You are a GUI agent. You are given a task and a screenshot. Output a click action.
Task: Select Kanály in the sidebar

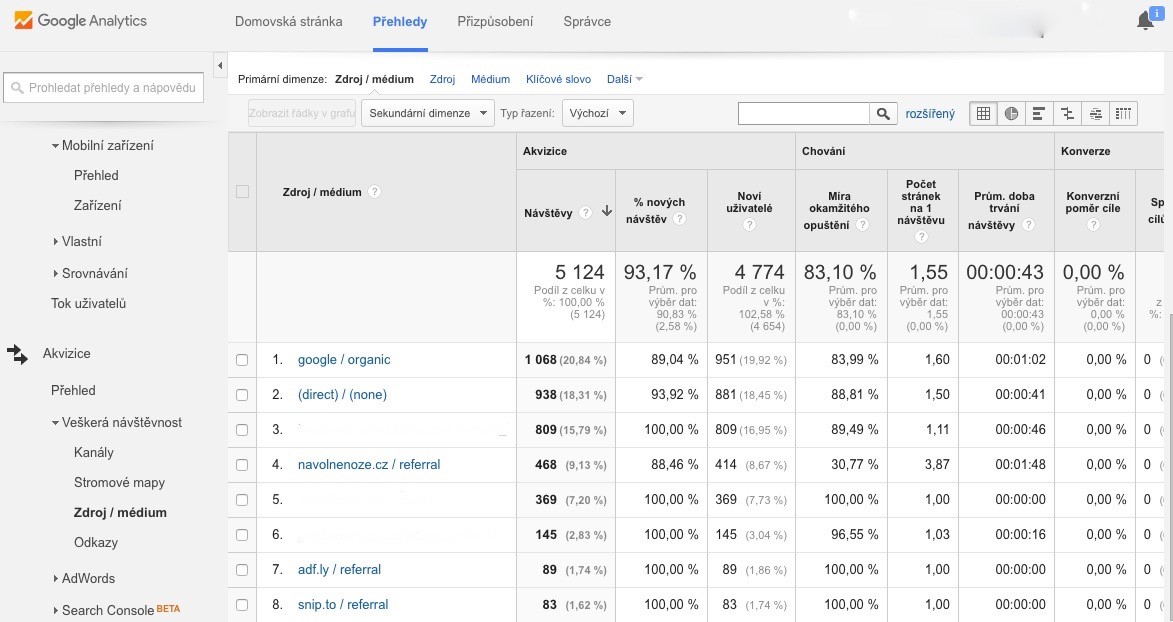[94, 452]
